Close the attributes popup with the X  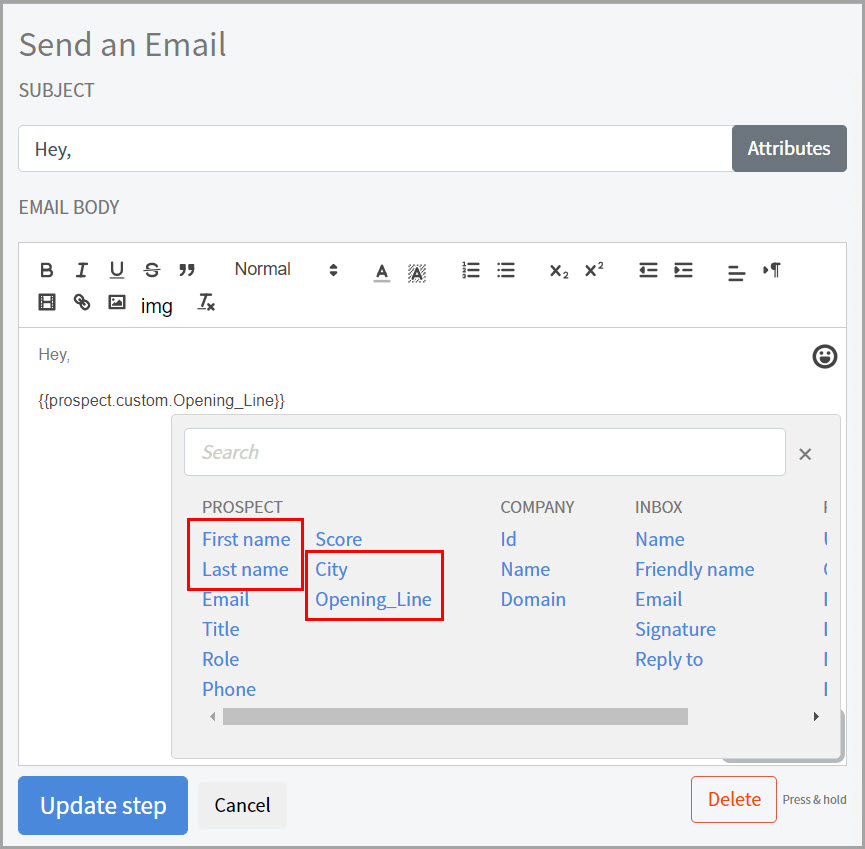tap(805, 455)
